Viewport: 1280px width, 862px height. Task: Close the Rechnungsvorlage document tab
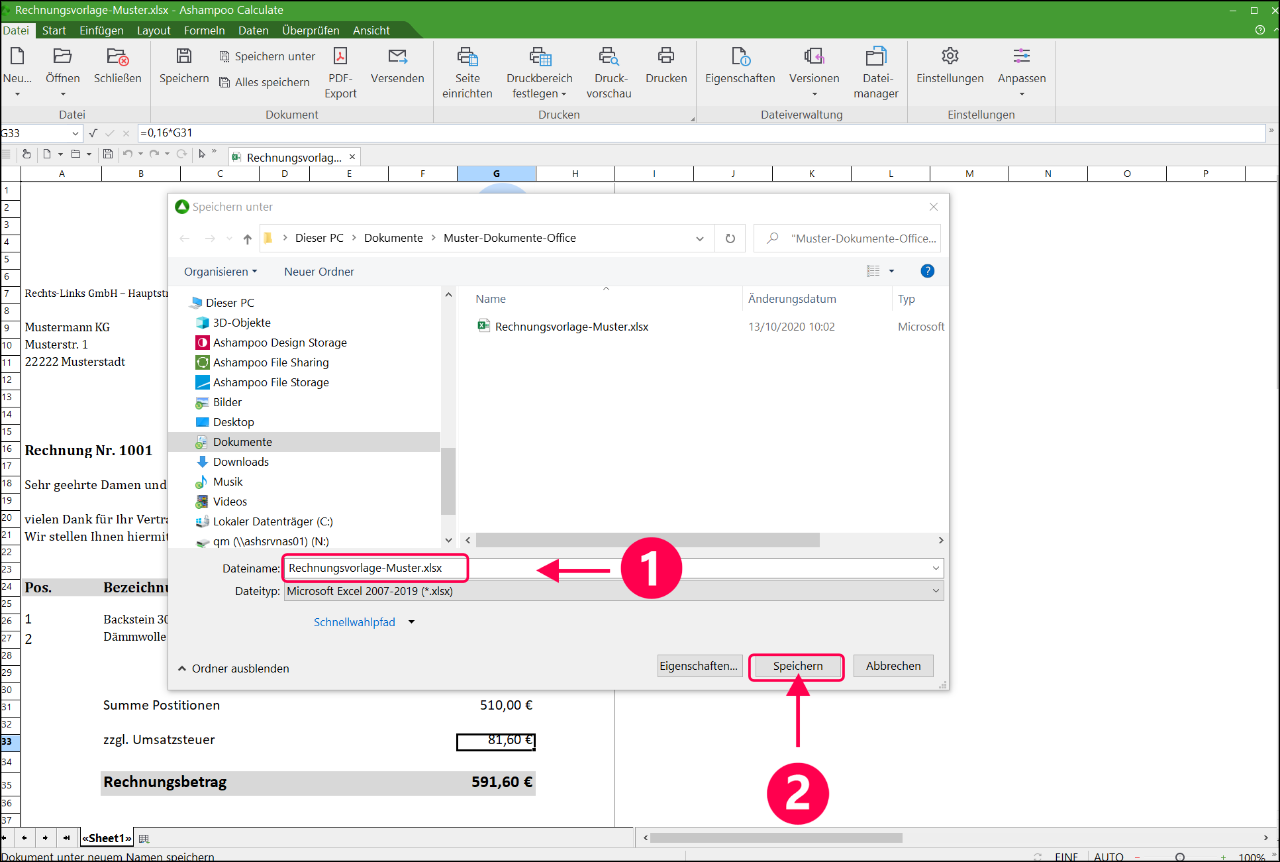[352, 156]
